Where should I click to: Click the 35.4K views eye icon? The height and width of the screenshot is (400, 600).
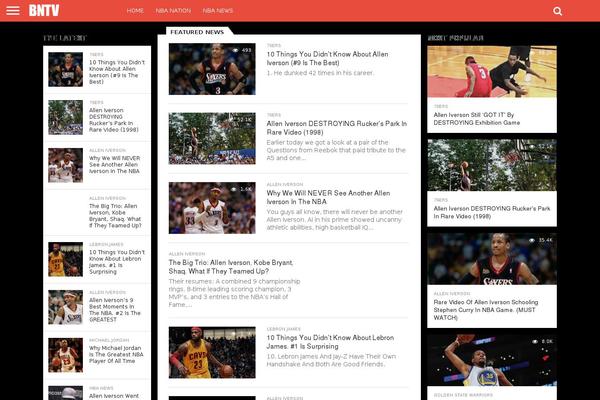(532, 240)
